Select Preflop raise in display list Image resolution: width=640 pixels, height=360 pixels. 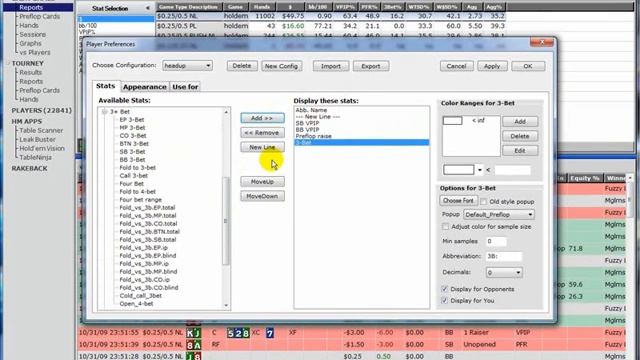pyautogui.click(x=313, y=136)
